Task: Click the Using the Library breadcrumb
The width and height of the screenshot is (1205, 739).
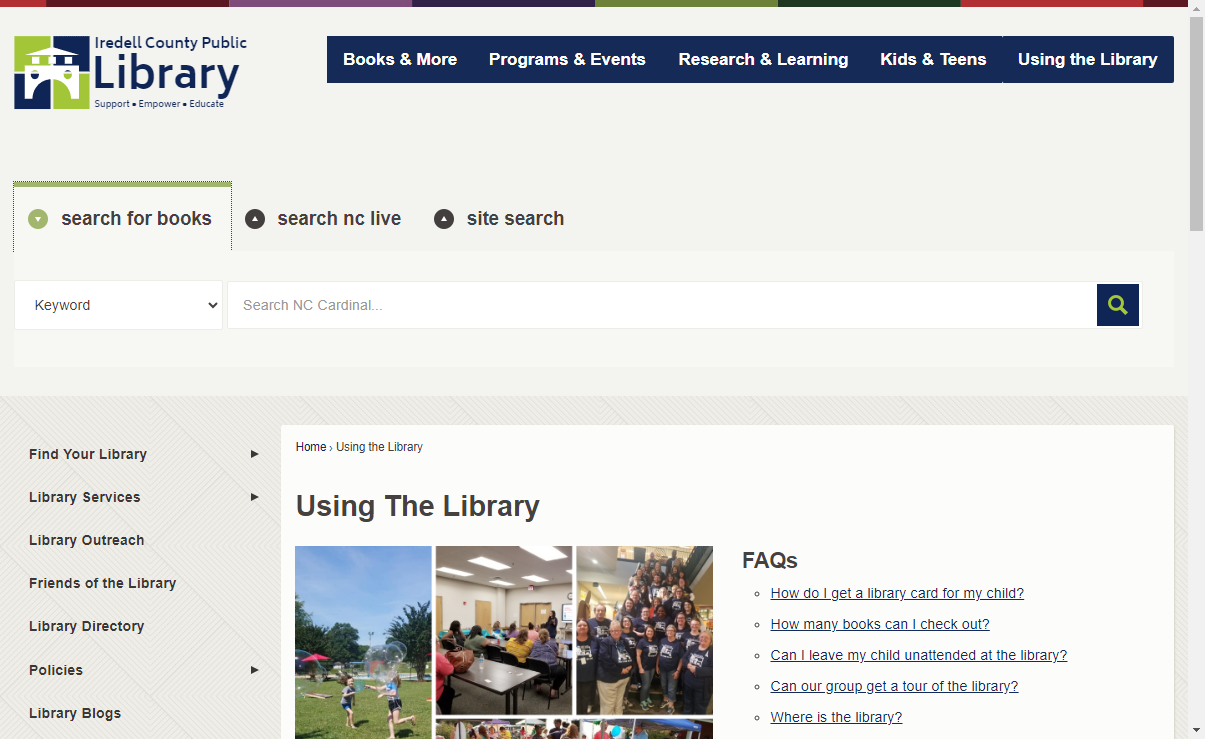Action: (x=379, y=447)
